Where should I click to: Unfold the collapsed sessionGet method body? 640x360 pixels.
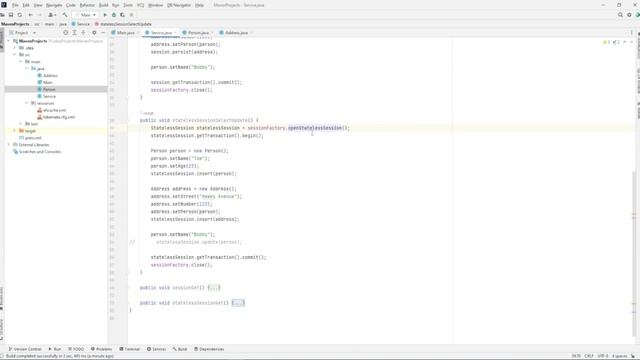coord(213,287)
